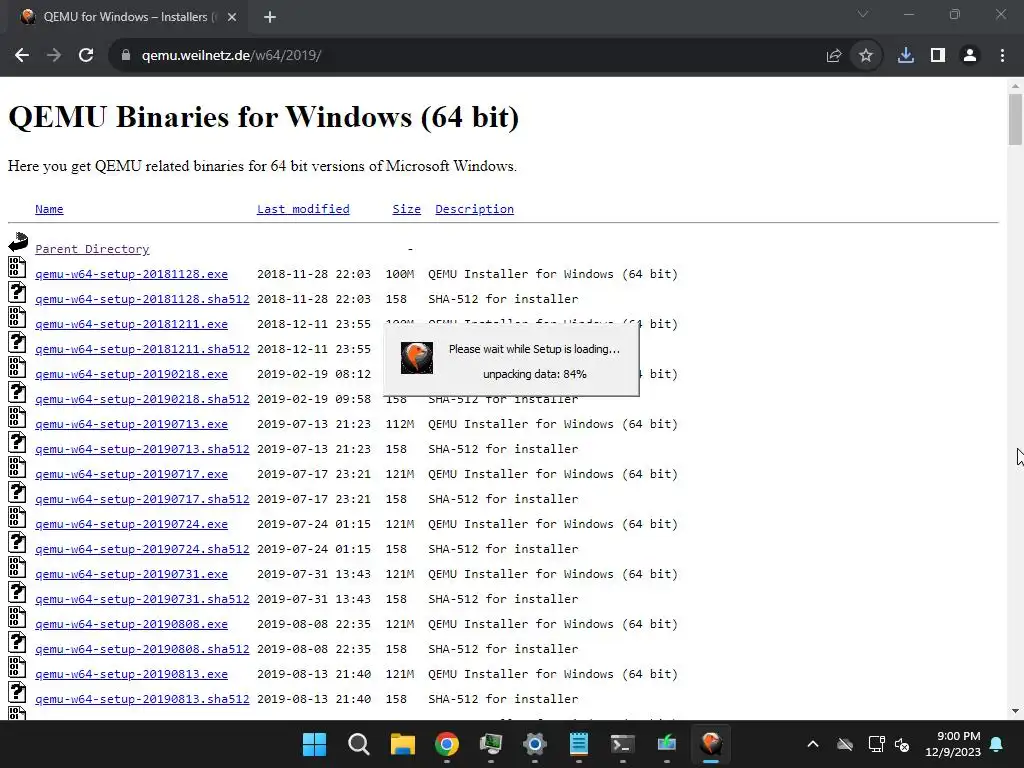Open qemu-w64-setup-20181128.sha512 link
This screenshot has width=1024, height=768.
coord(142,298)
